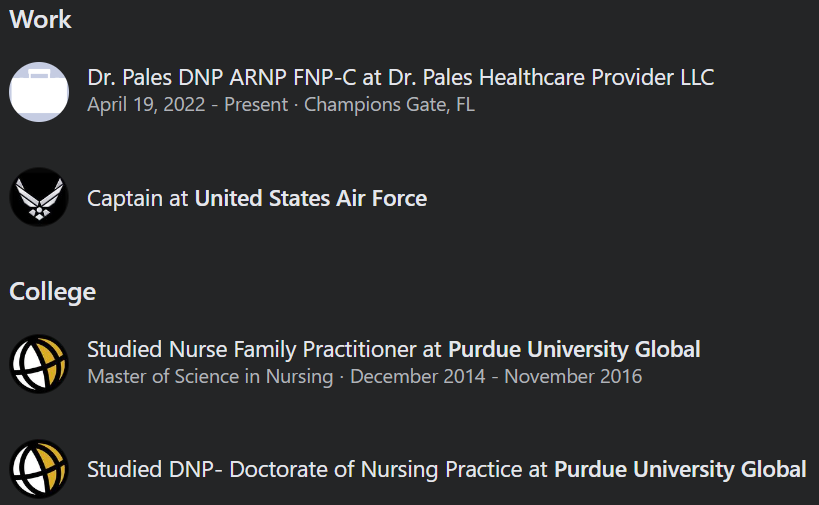This screenshot has height=505, width=819.
Task: Click the Captain at job title text
Action: 137,198
